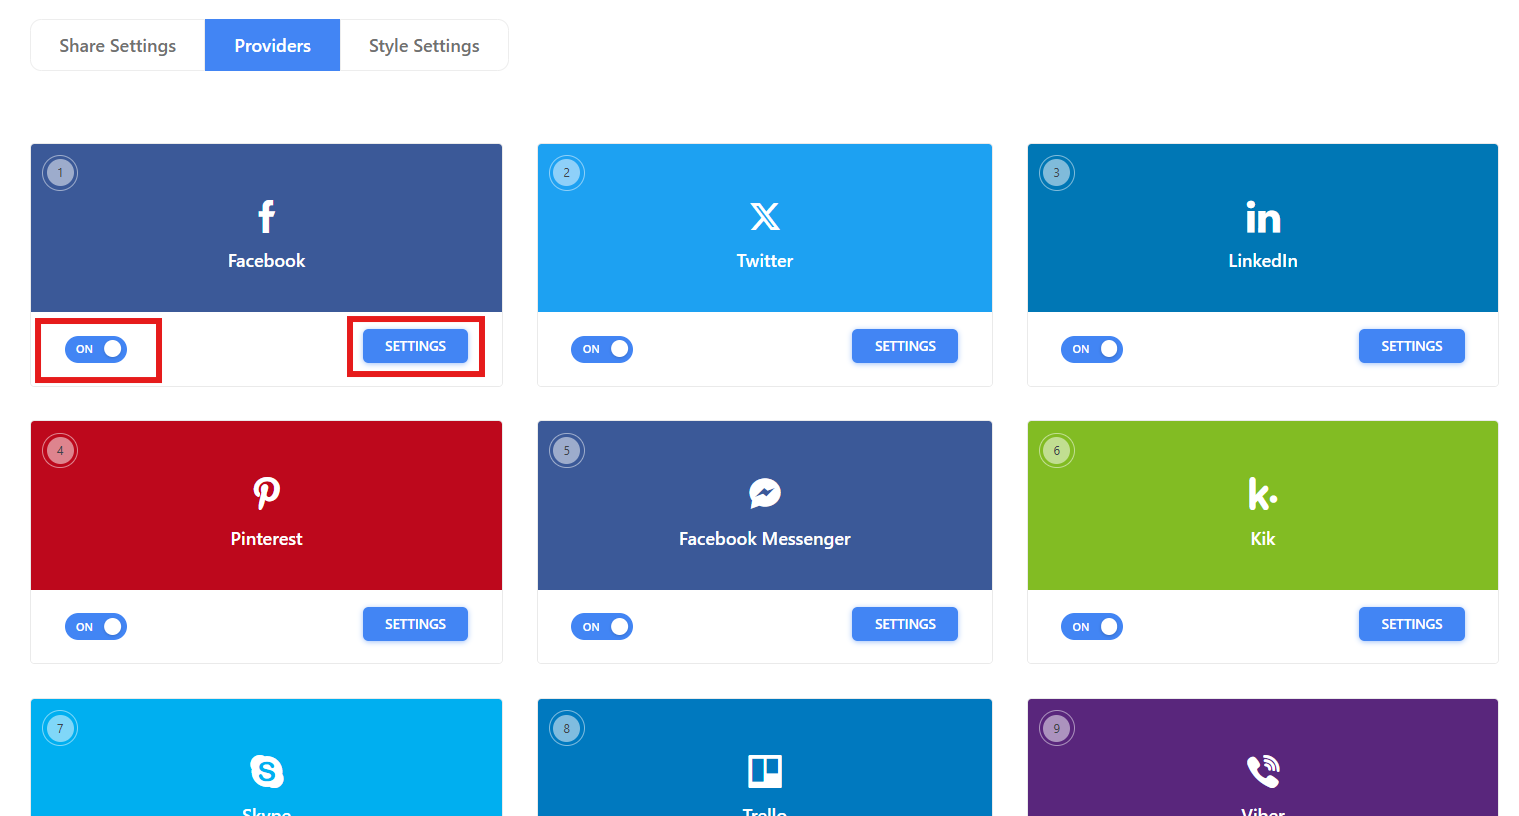Click the Pinterest card title text
The height and width of the screenshot is (816, 1519).
click(x=266, y=539)
